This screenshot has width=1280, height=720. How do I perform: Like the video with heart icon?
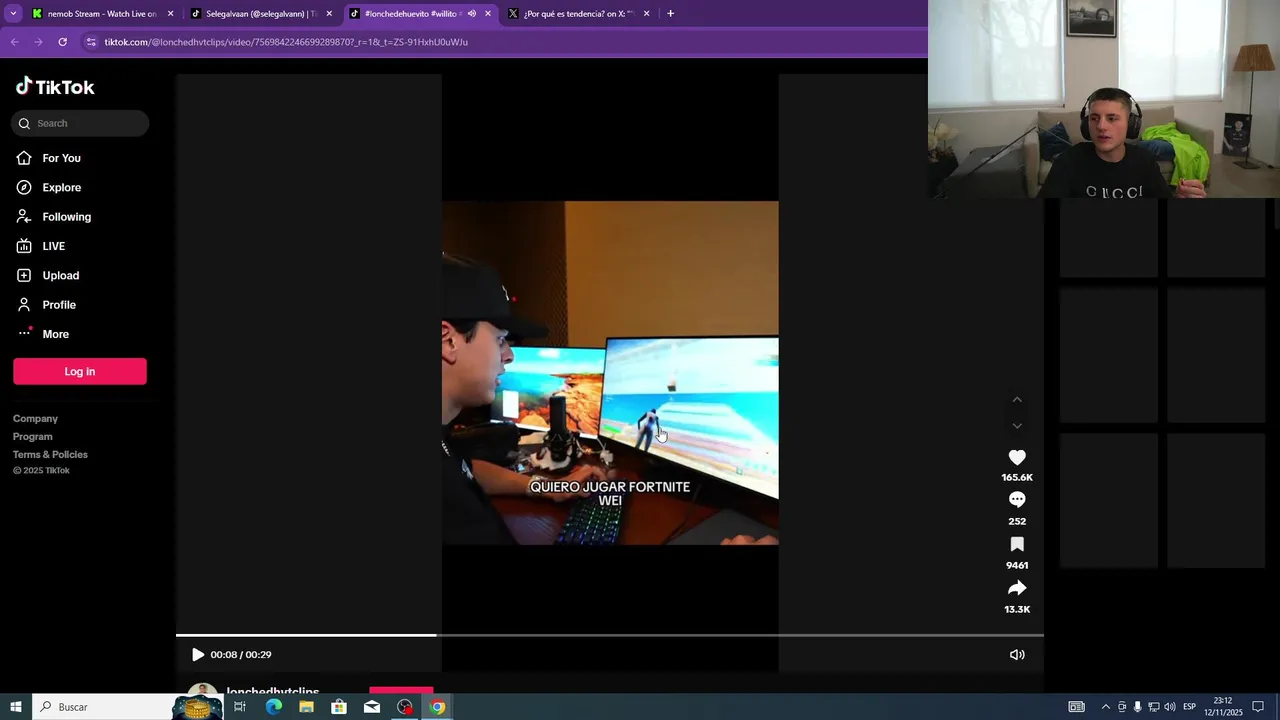pyautogui.click(x=1017, y=457)
